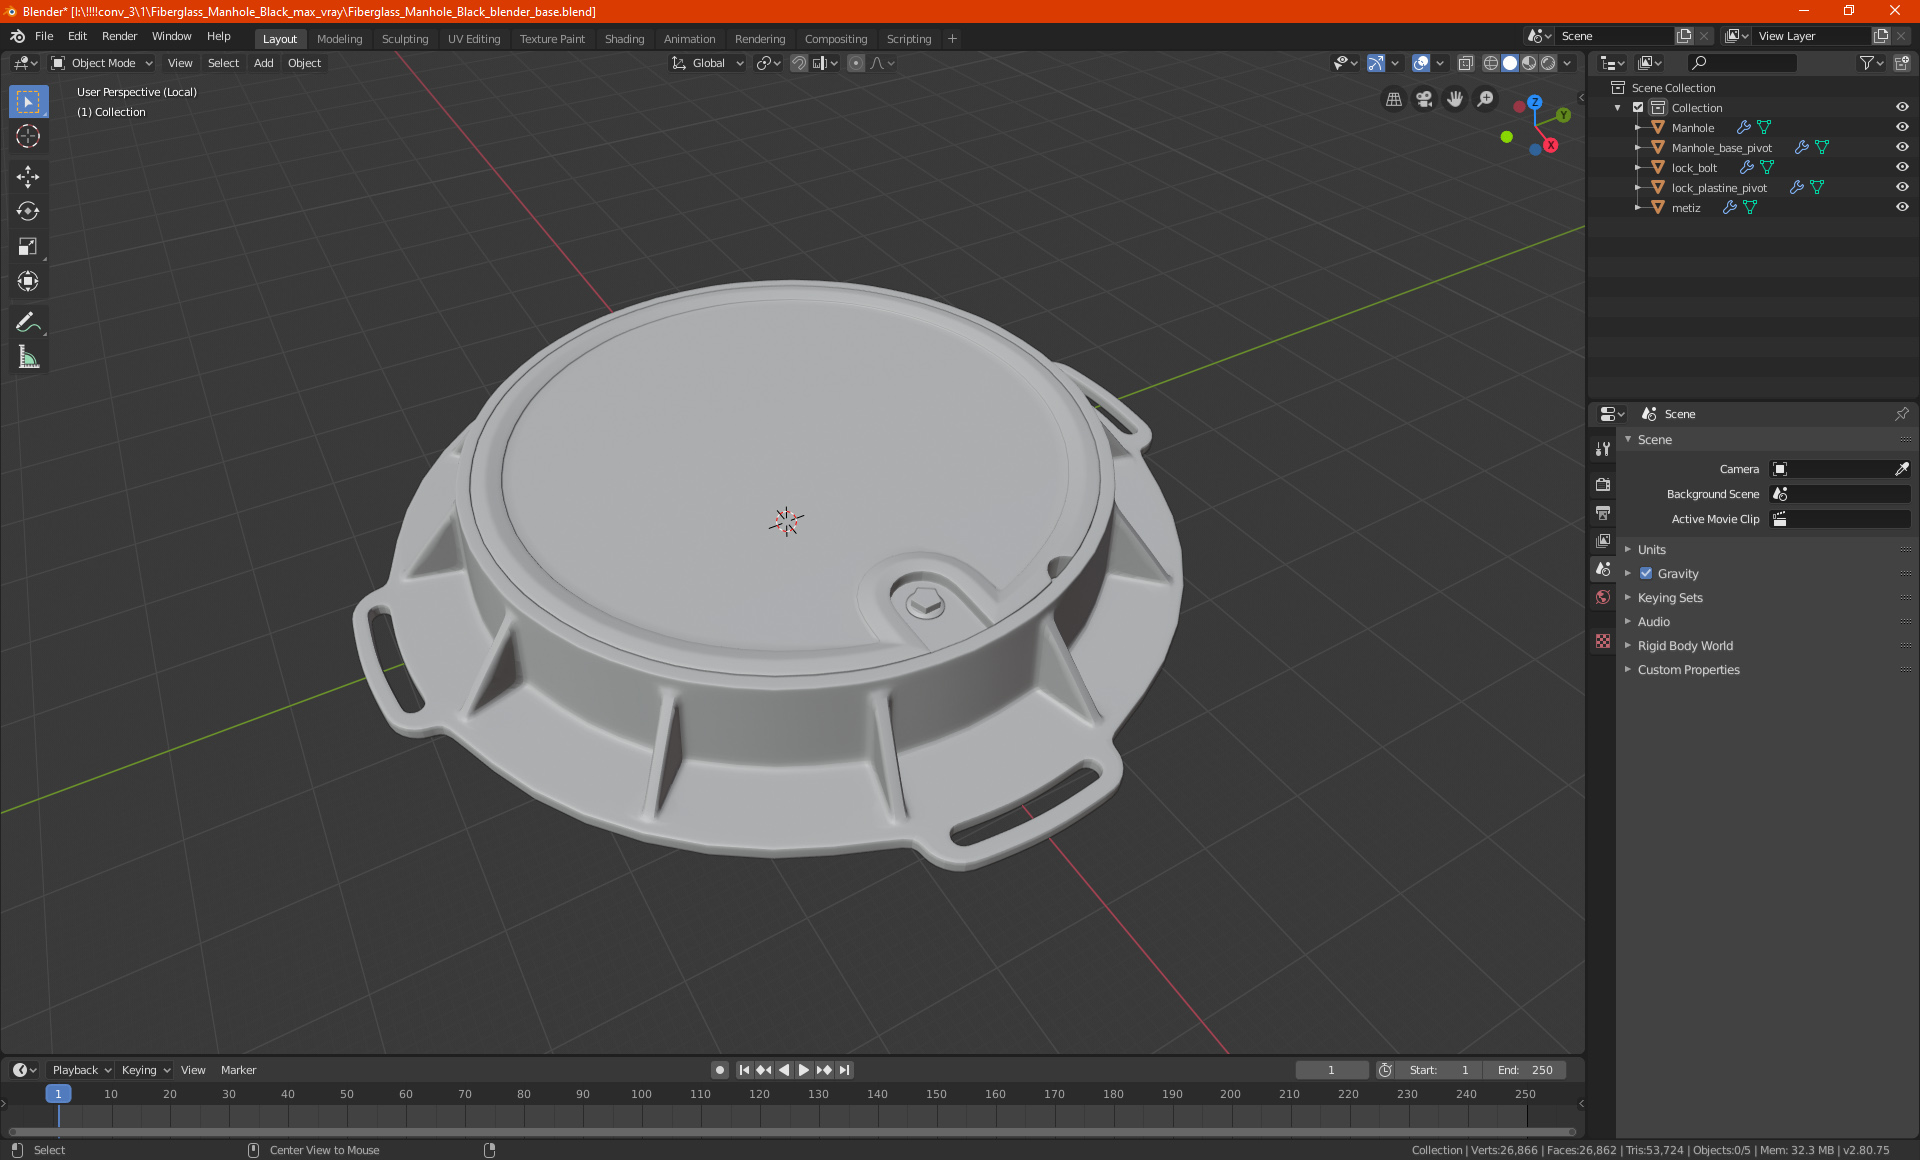This screenshot has height=1160, width=1920.
Task: Switch to material preview shading
Action: [x=1529, y=63]
